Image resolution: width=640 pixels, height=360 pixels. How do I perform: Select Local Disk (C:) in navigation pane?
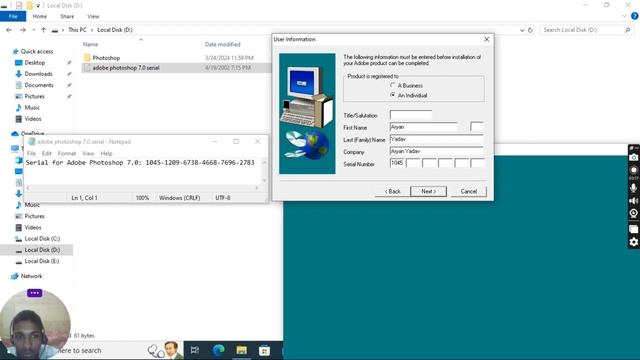[x=42, y=238]
